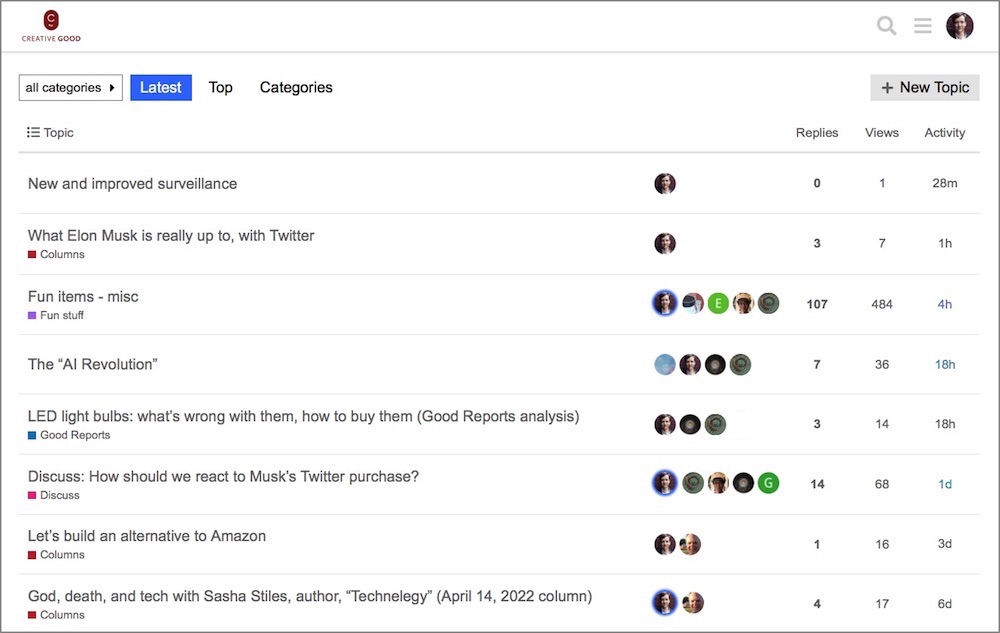
Task: Switch to the Top tab
Action: (x=221, y=87)
